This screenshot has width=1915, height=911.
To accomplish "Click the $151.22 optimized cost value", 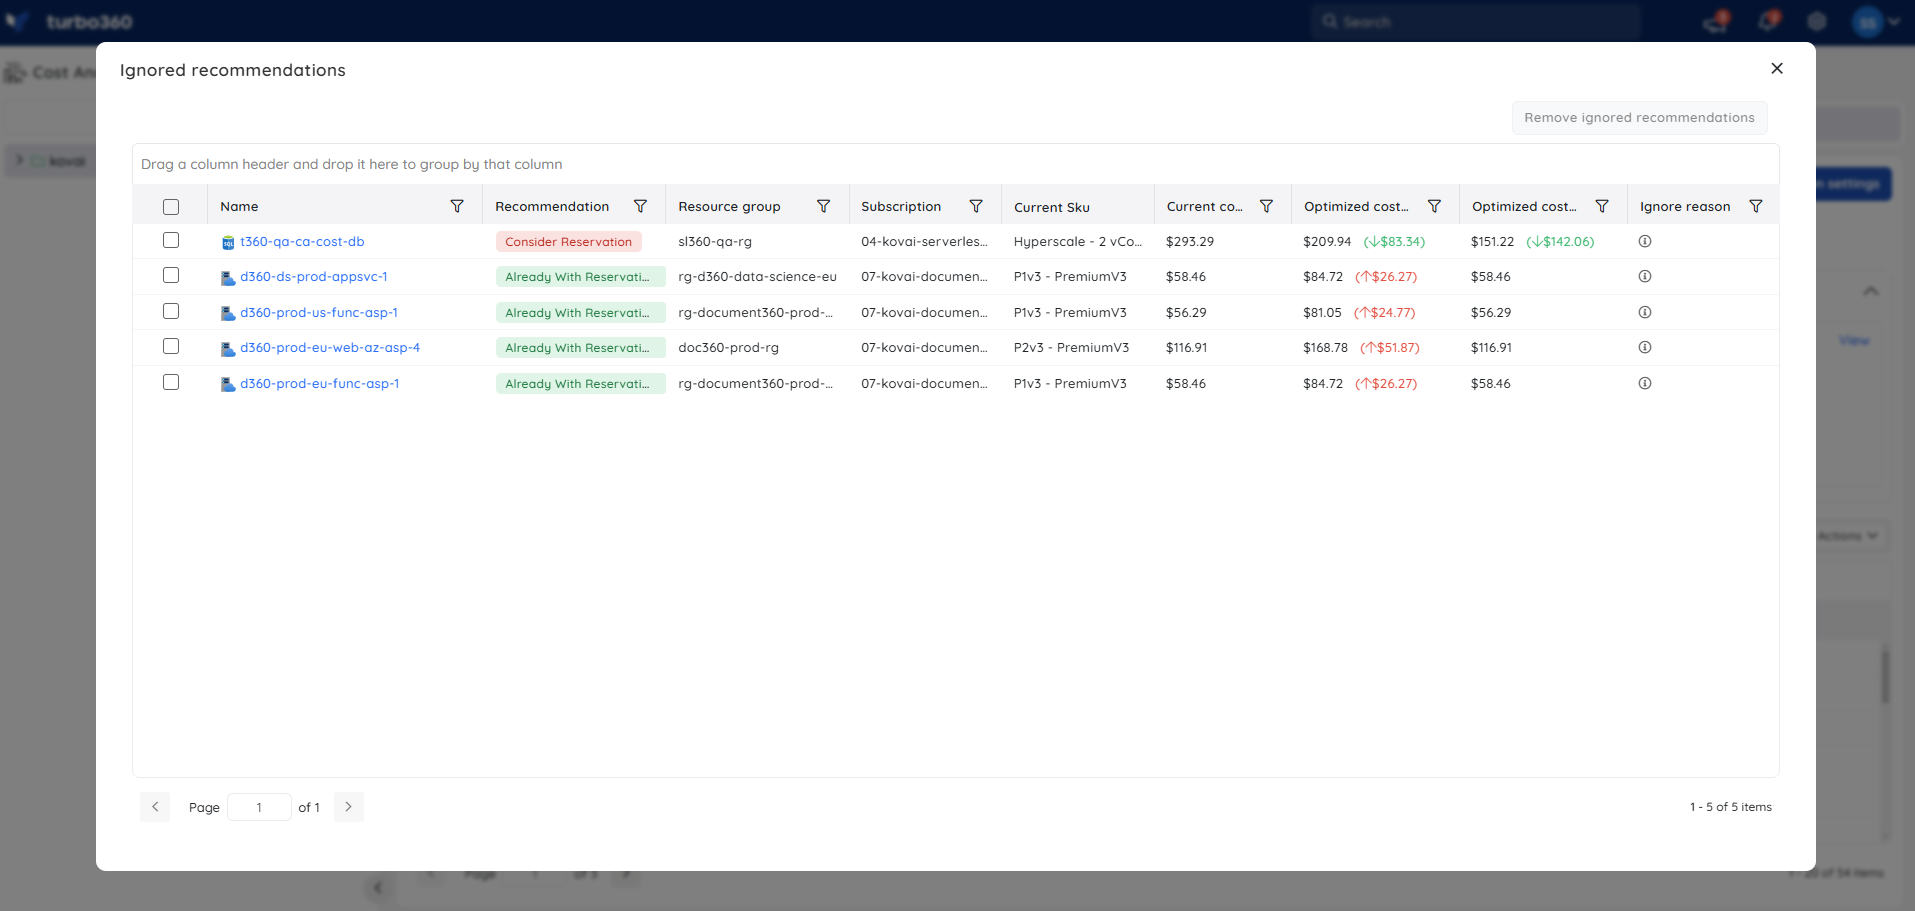I will [1493, 241].
